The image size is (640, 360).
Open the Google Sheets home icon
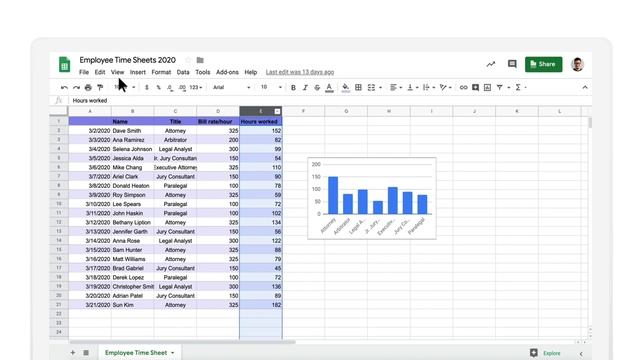(x=64, y=64)
